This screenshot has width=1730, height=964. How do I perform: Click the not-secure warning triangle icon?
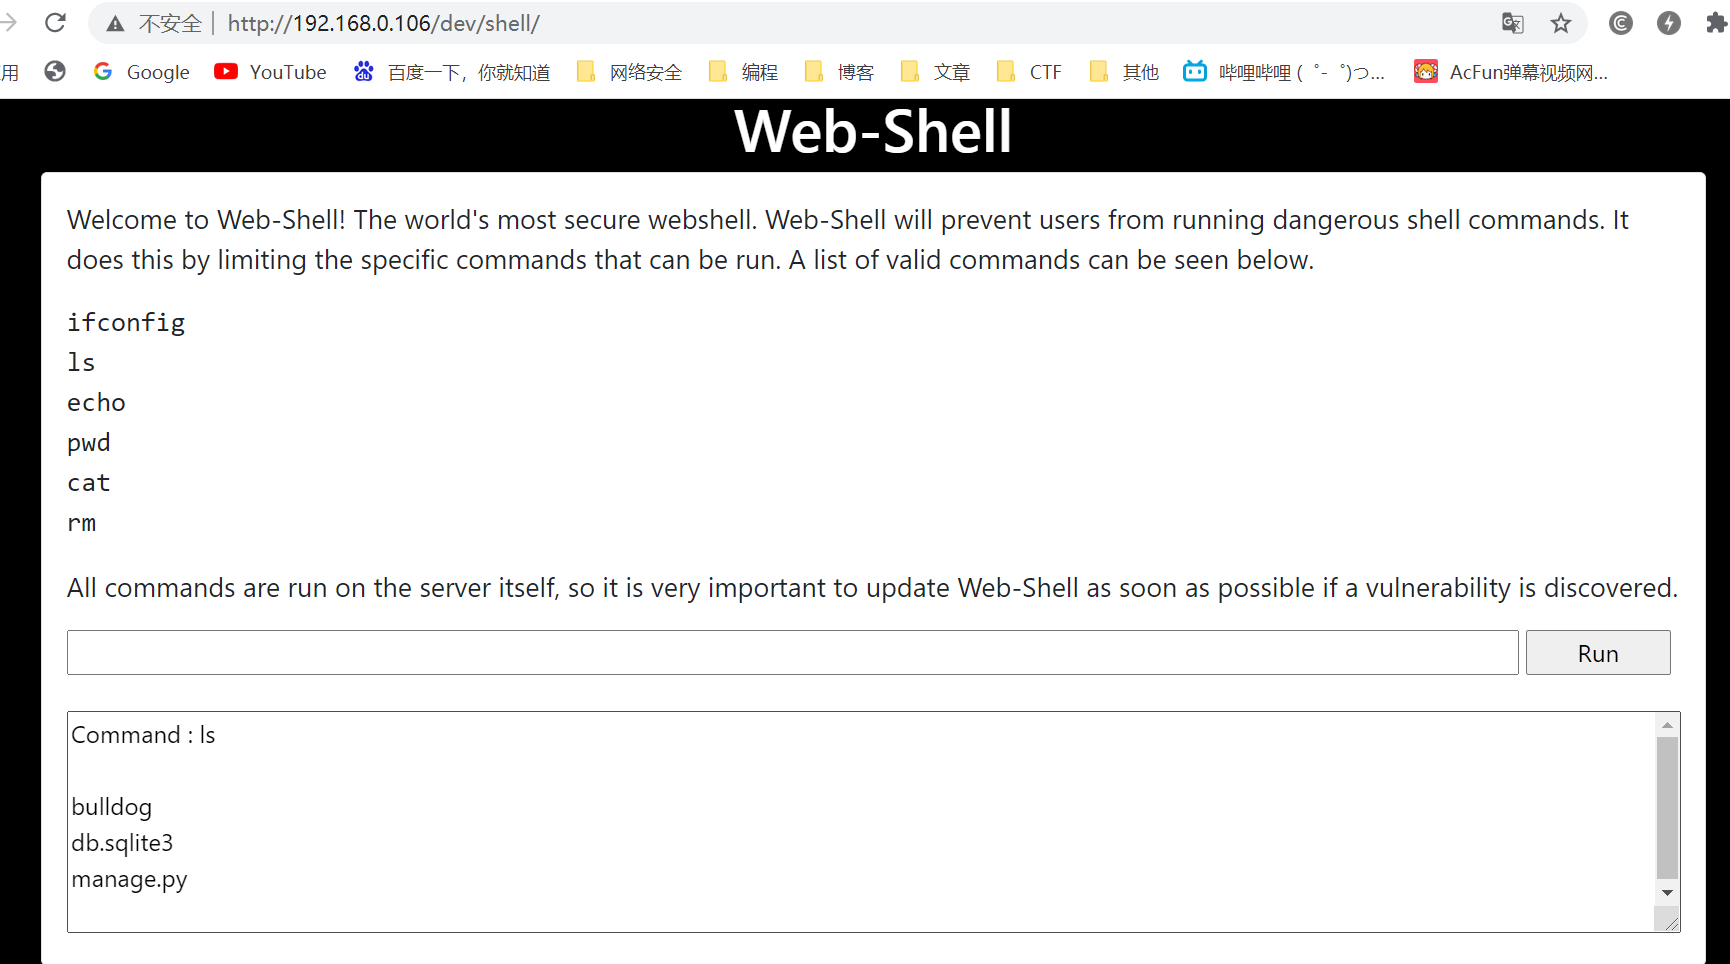pos(116,23)
